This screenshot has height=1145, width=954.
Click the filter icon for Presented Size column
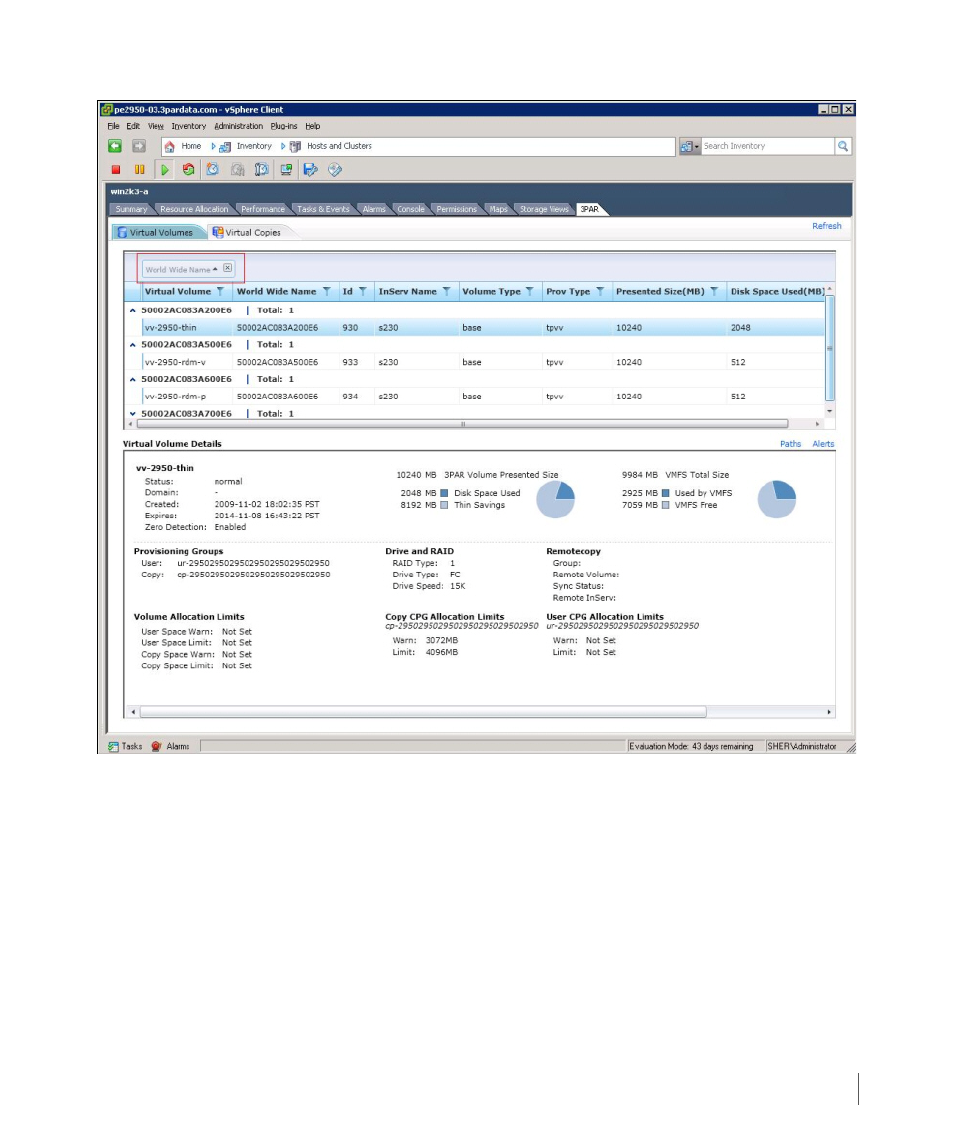(714, 291)
